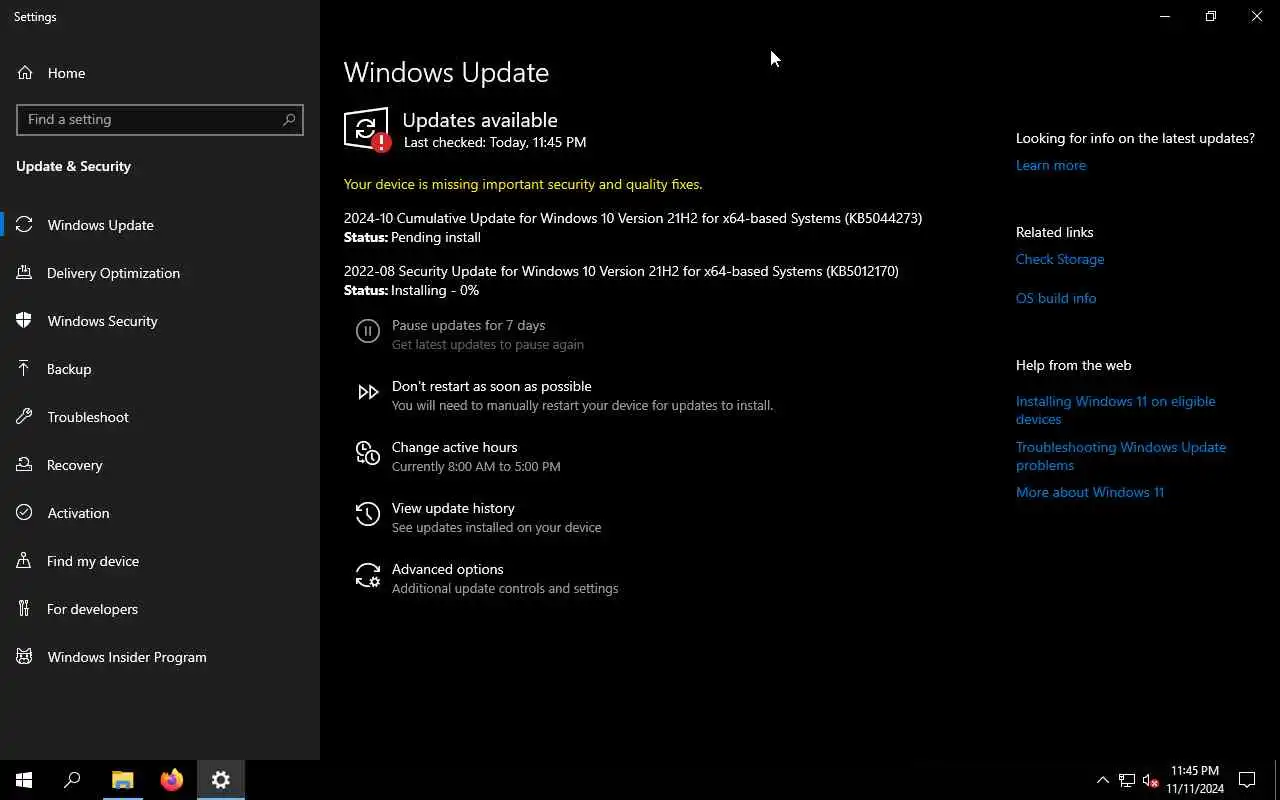
Task: Click the fast-forward restart icon
Action: [x=368, y=393]
